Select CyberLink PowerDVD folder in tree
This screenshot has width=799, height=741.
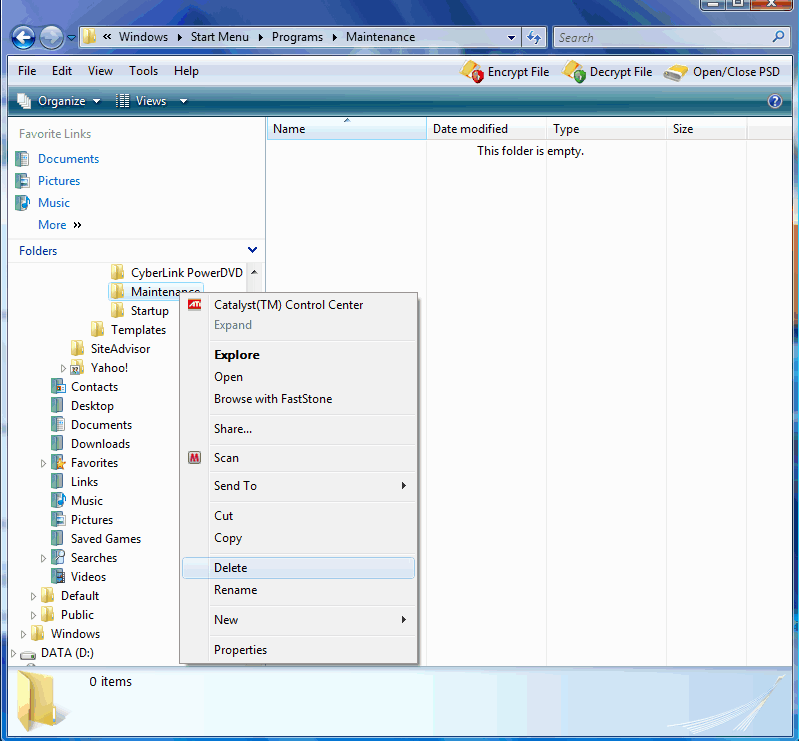[187, 273]
